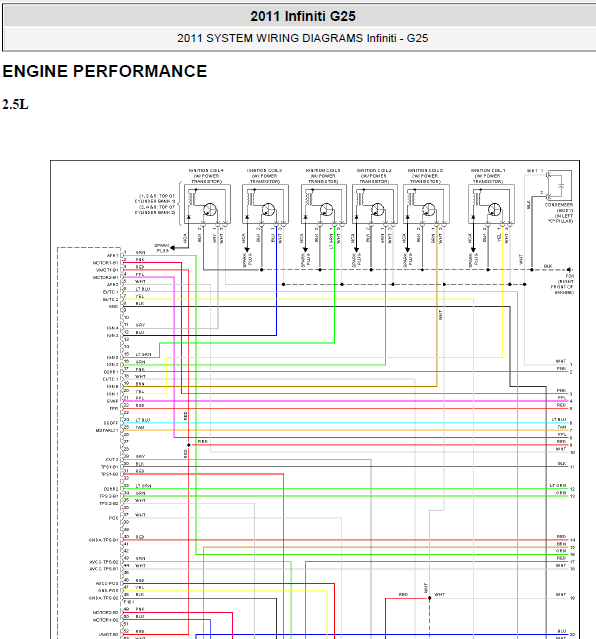Select the 2011 SYSTEM WIRING DIAGRAMS subtitle
The width and height of the screenshot is (596, 639).
(302, 38)
